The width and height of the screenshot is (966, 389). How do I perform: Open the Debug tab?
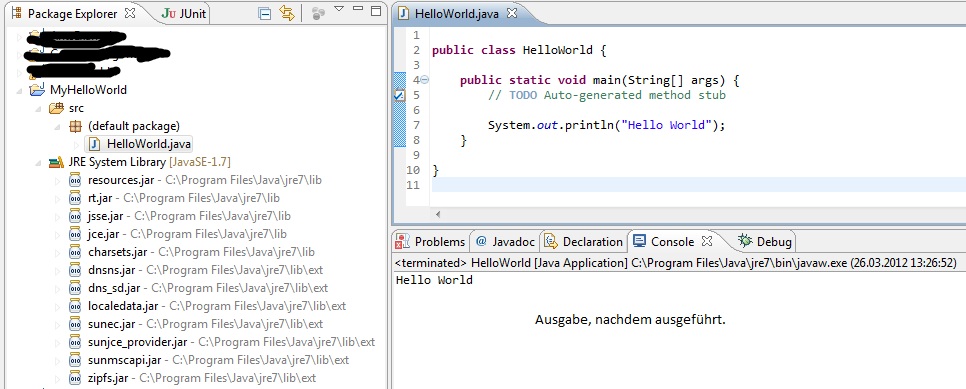click(766, 241)
